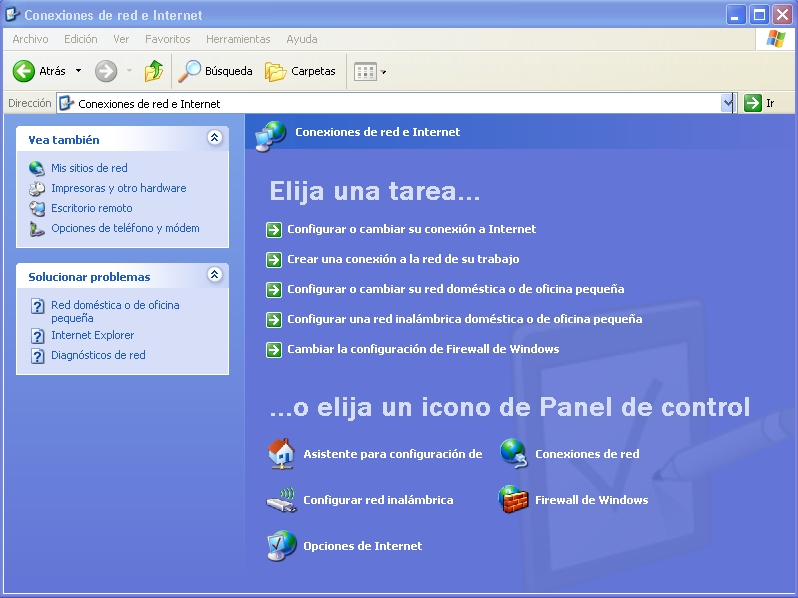Open the forward history dropdown arrow
This screenshot has width=798, height=598.
[129, 71]
